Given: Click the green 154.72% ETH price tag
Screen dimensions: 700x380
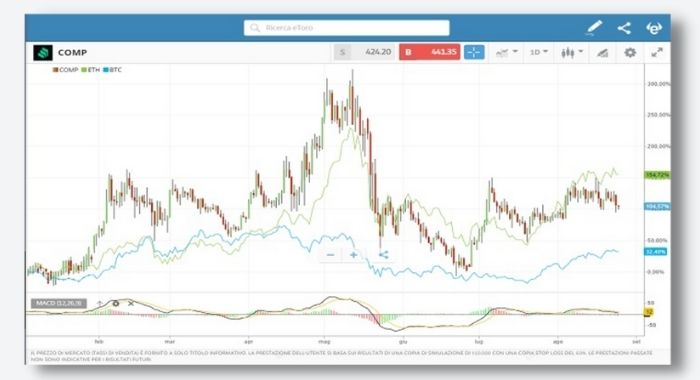Looking at the screenshot, I should (x=658, y=175).
